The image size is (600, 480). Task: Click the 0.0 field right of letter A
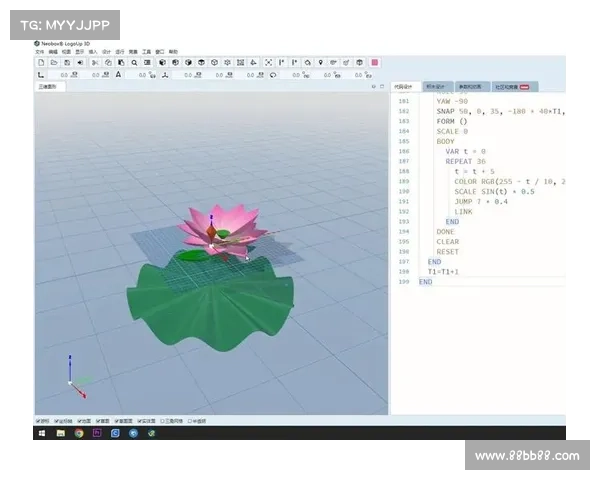click(142, 75)
